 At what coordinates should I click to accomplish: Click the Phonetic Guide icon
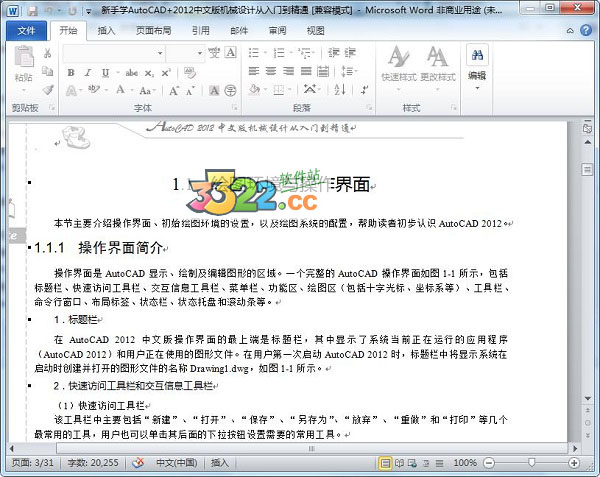pos(214,52)
